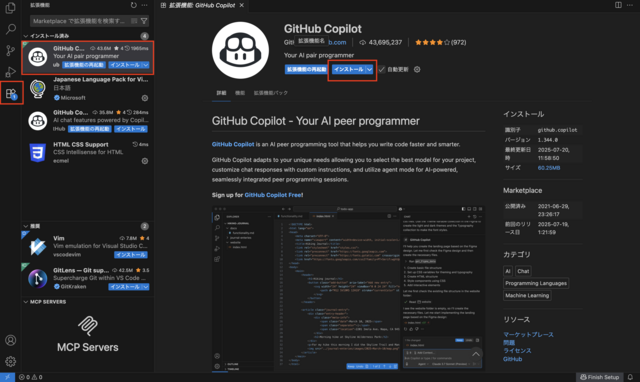This screenshot has height=382, width=640.
Task: Select the Programming Languages category tag
Action: point(536,283)
